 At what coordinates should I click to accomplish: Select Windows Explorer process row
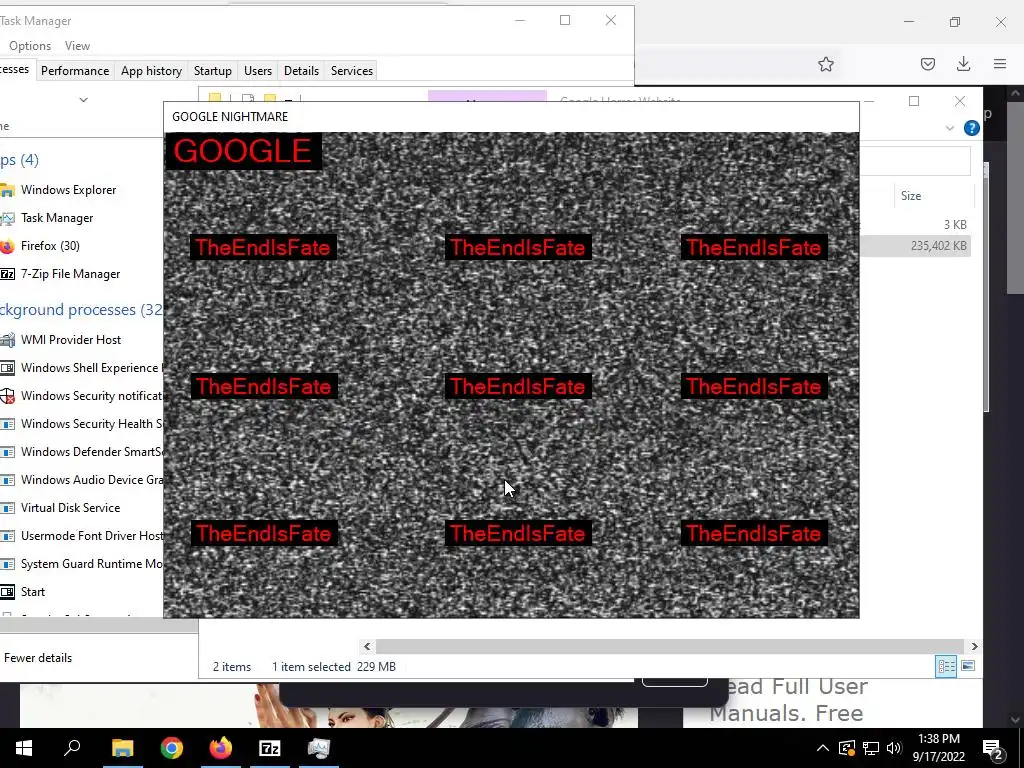point(82,189)
